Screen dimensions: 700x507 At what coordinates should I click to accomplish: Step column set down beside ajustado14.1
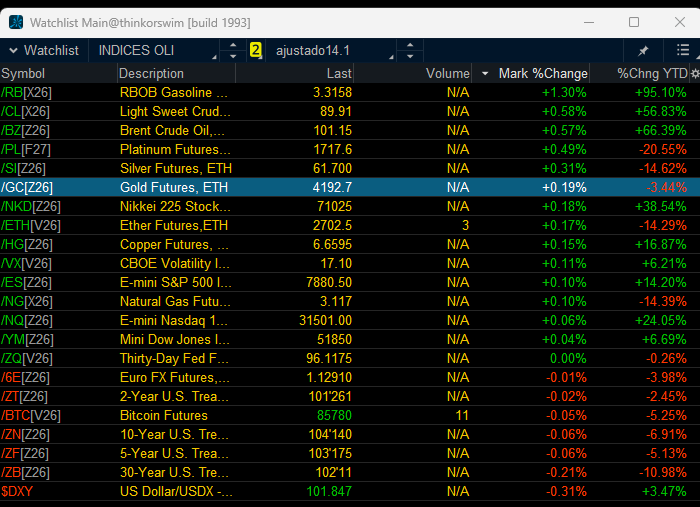coord(410,56)
